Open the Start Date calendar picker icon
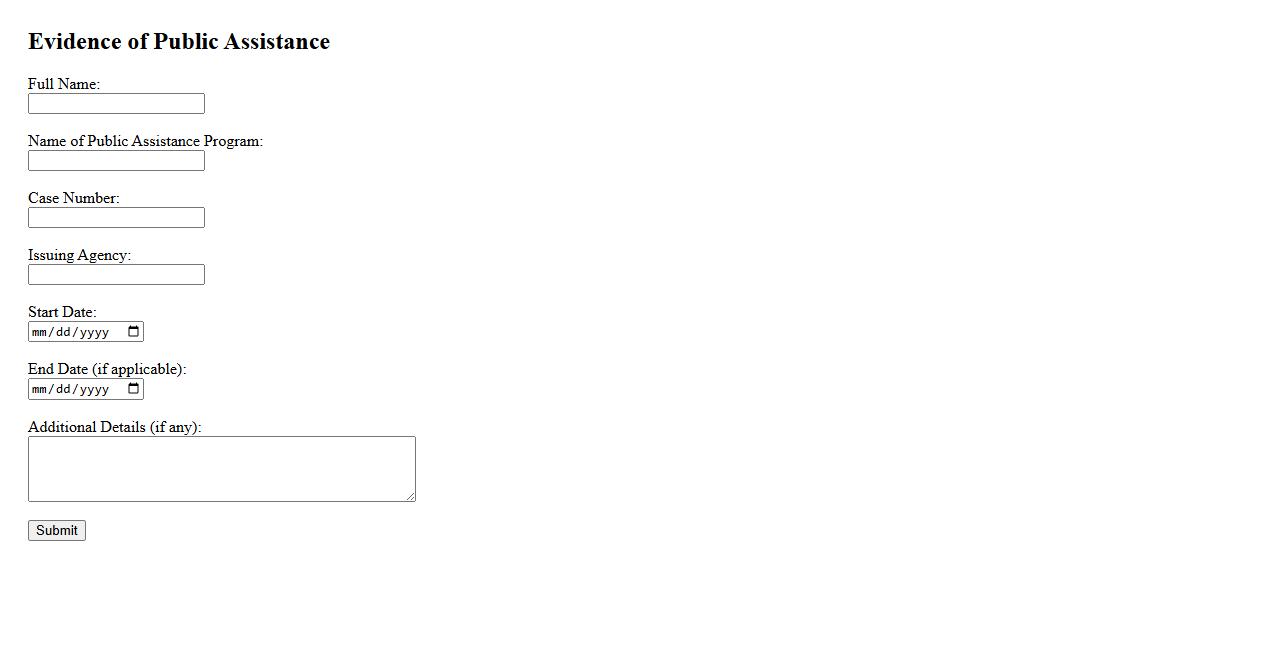 134,332
